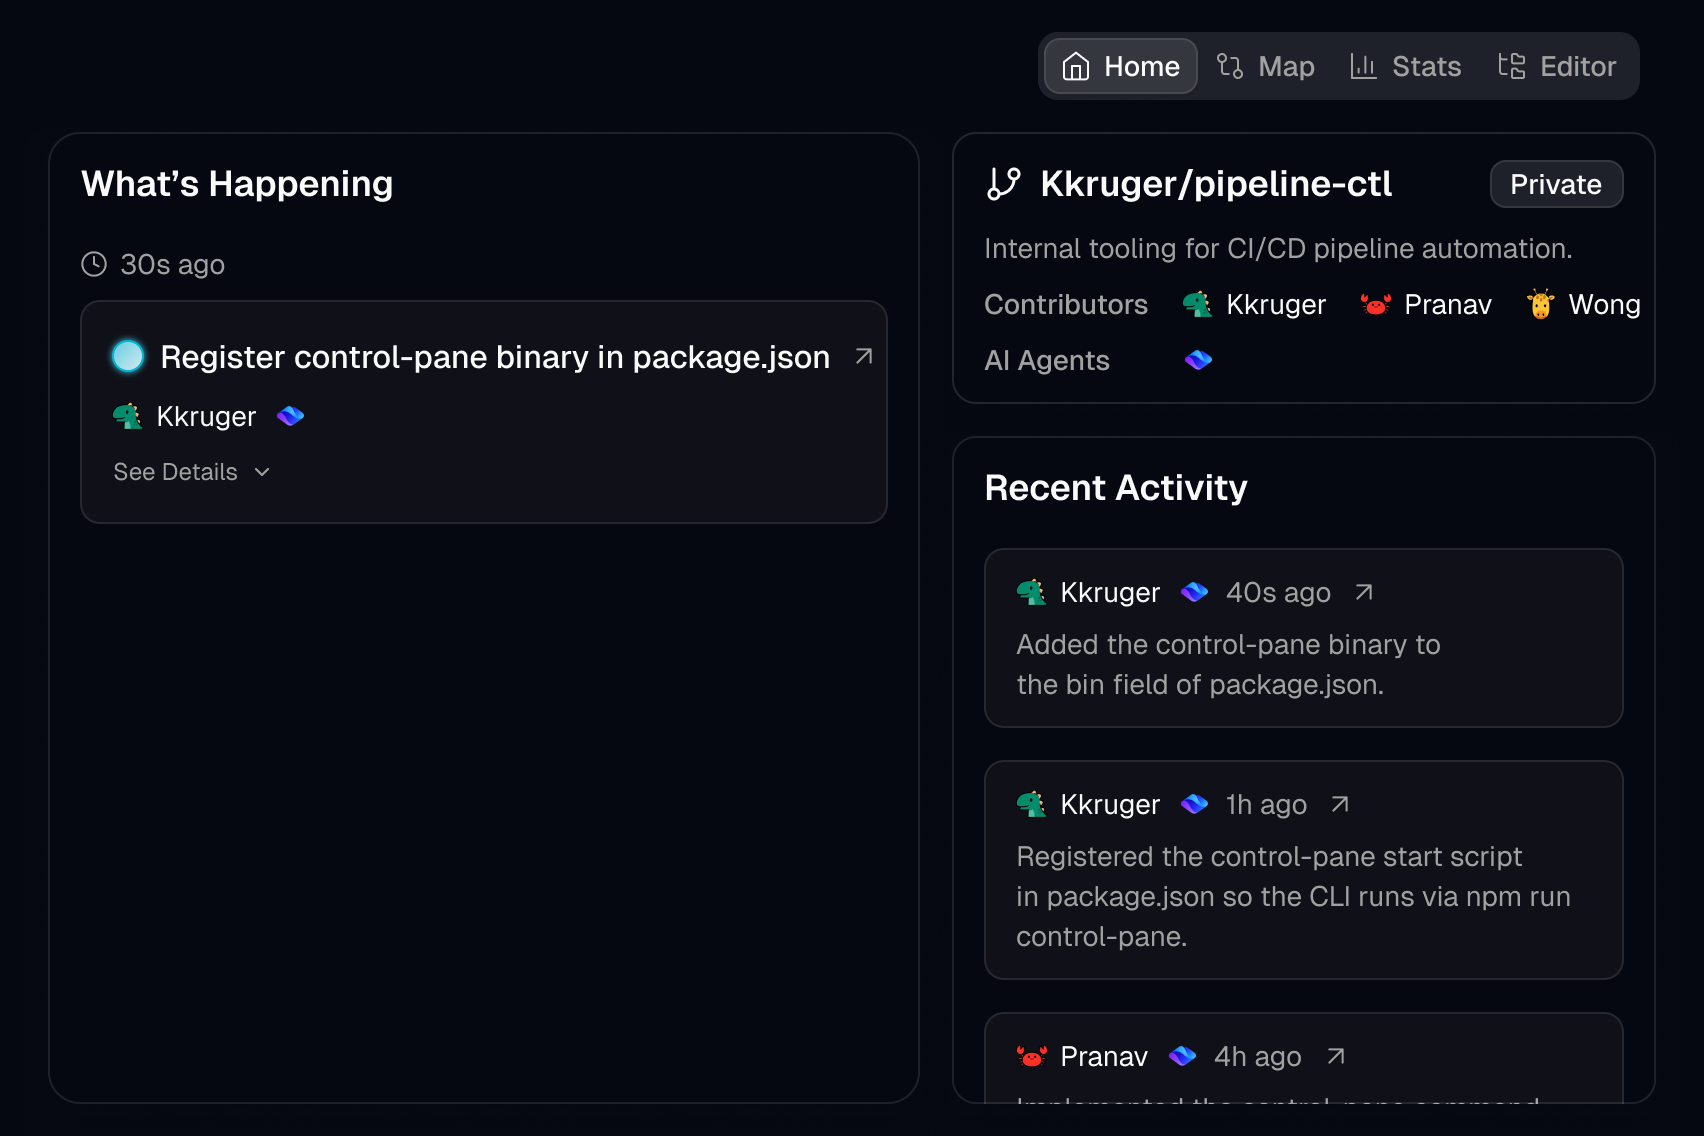Click agent diamond icon in 4h ago activity
This screenshot has width=1704, height=1136.
click(x=1182, y=1056)
